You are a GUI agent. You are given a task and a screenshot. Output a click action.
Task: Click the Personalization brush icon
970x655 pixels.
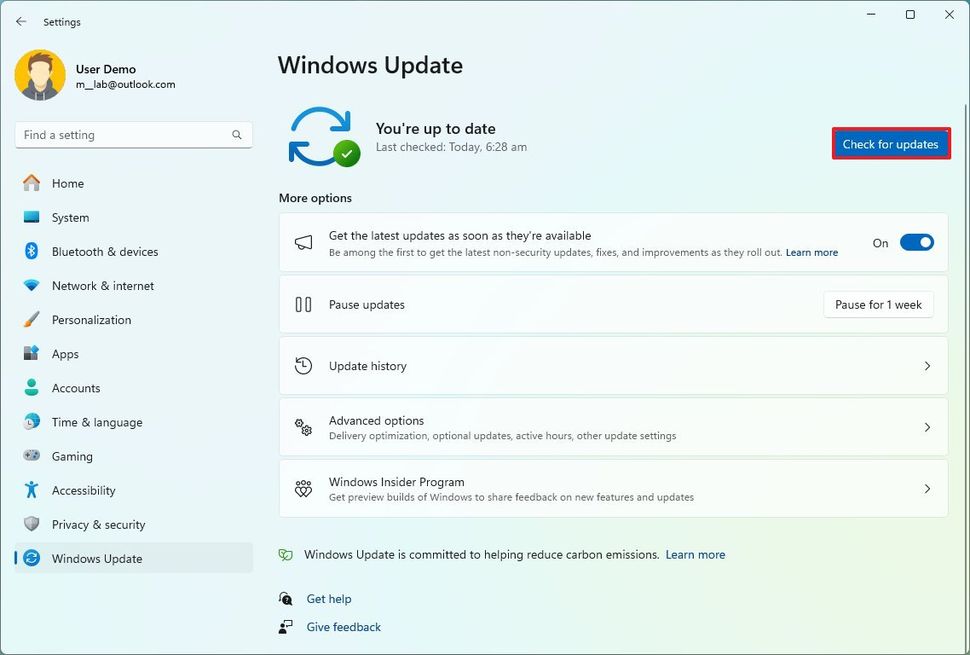[x=32, y=319]
